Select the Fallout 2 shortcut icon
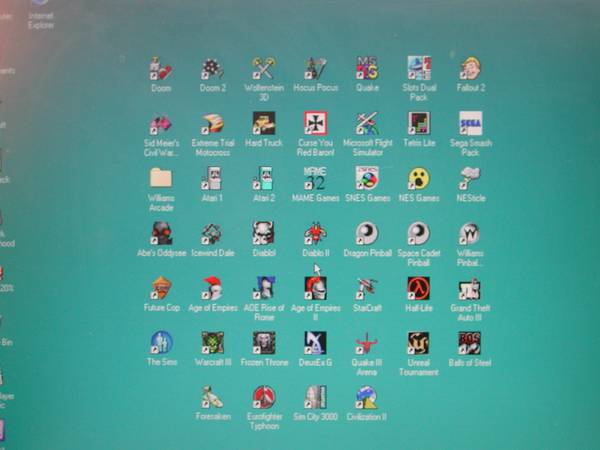 click(470, 69)
